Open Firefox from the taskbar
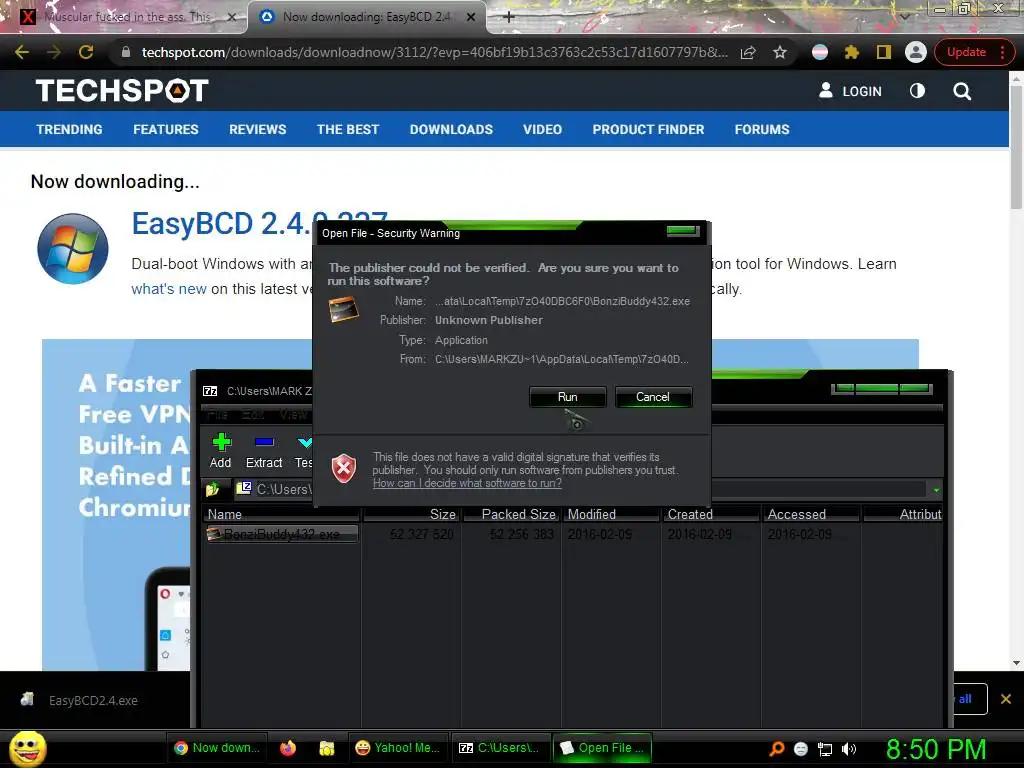Viewport: 1024px width, 768px height. coord(287,748)
